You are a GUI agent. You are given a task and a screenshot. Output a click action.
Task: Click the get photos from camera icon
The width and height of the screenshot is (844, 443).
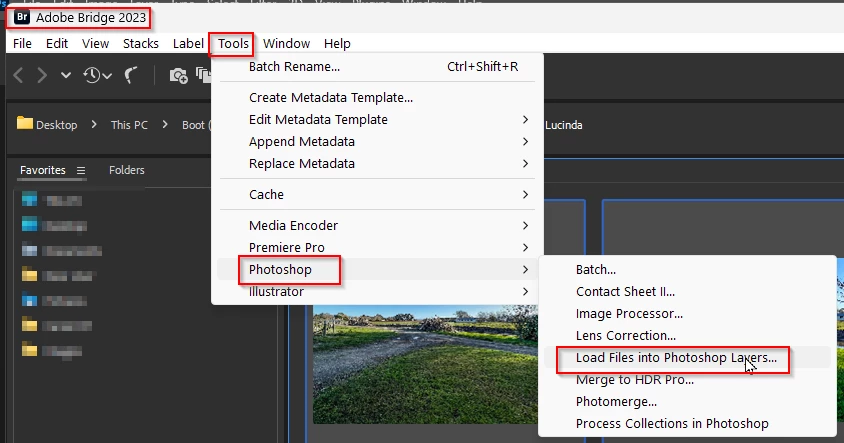point(178,75)
